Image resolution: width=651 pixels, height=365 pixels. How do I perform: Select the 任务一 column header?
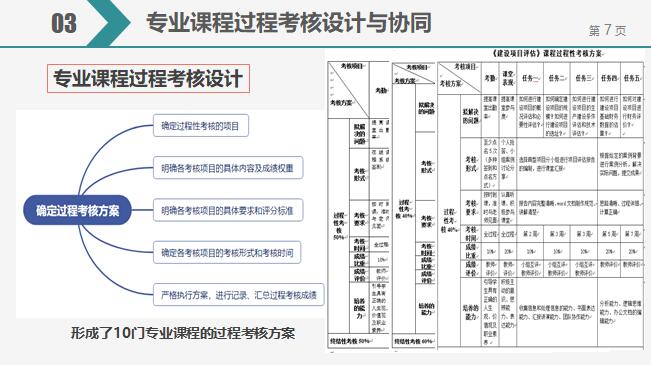click(530, 78)
